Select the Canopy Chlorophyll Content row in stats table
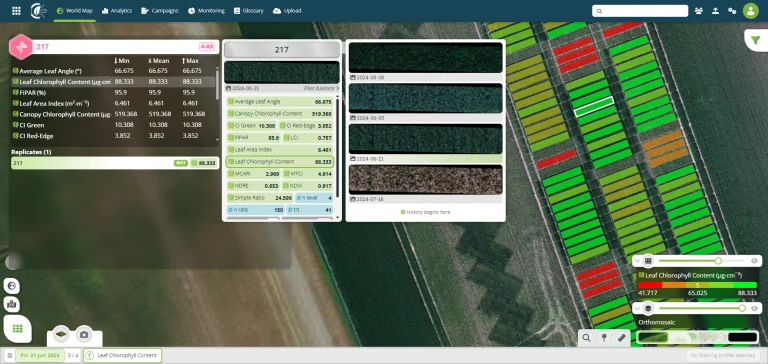Viewport: 768px width, 364px height. click(114, 114)
